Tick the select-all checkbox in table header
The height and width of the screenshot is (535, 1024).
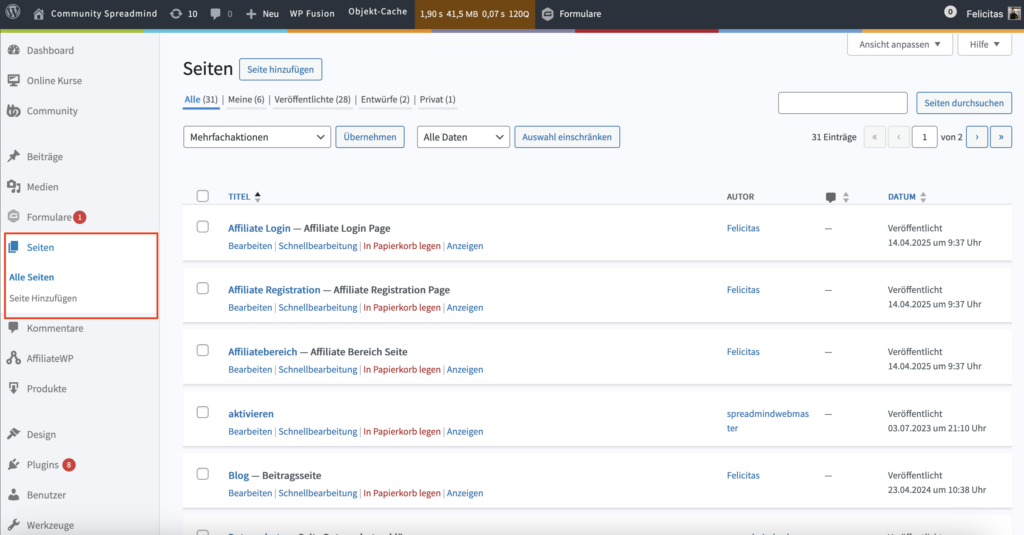coord(203,196)
